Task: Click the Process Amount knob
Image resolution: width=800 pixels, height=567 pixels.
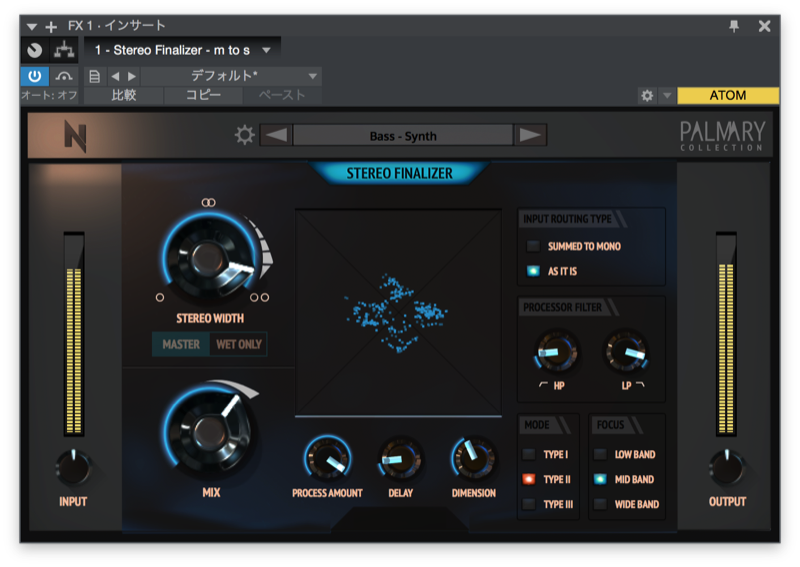Action: 328,459
